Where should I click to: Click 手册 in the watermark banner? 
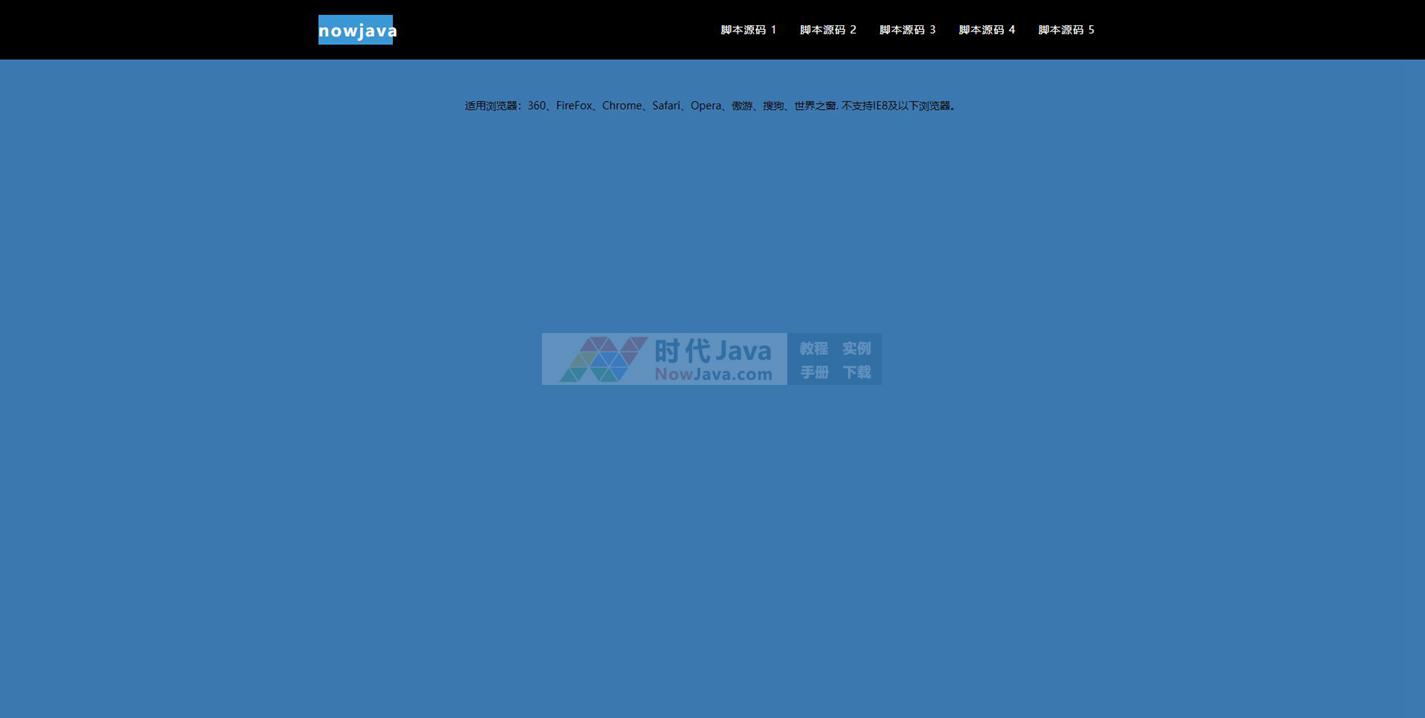pos(813,372)
